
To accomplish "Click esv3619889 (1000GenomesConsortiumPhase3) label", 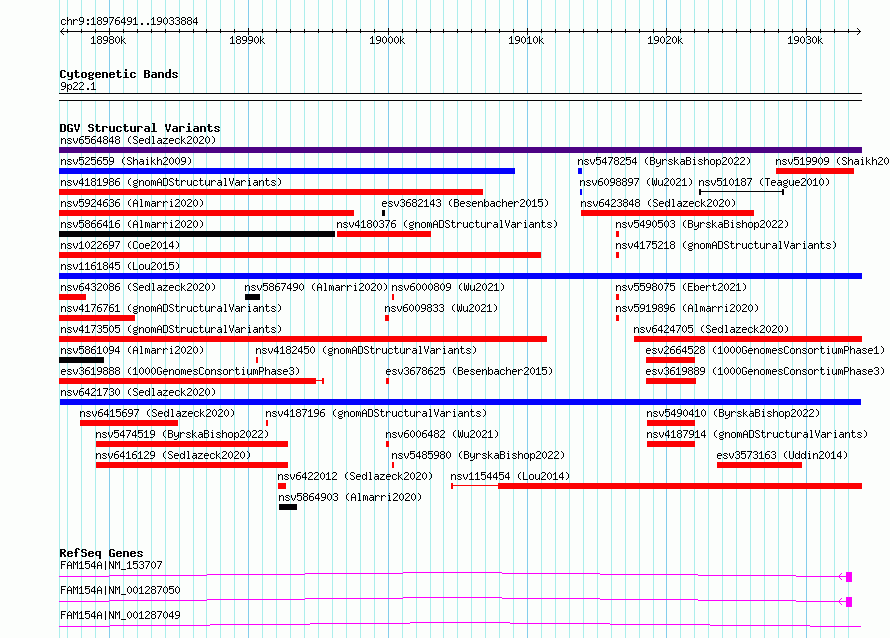I will point(765,371).
